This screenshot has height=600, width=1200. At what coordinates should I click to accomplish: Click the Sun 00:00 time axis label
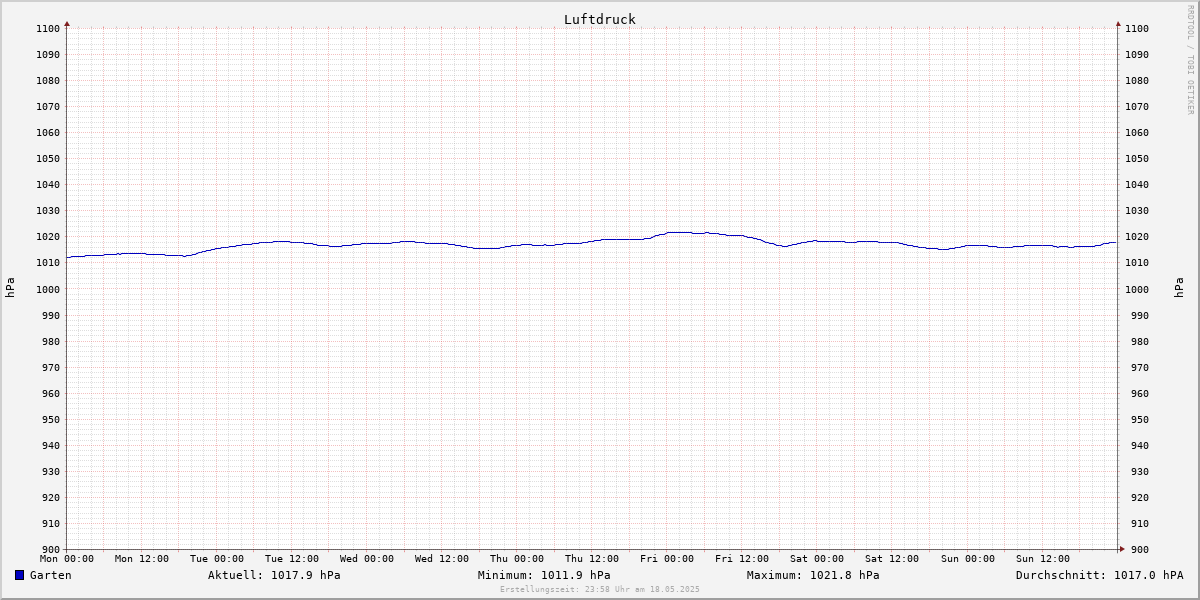(x=967, y=559)
